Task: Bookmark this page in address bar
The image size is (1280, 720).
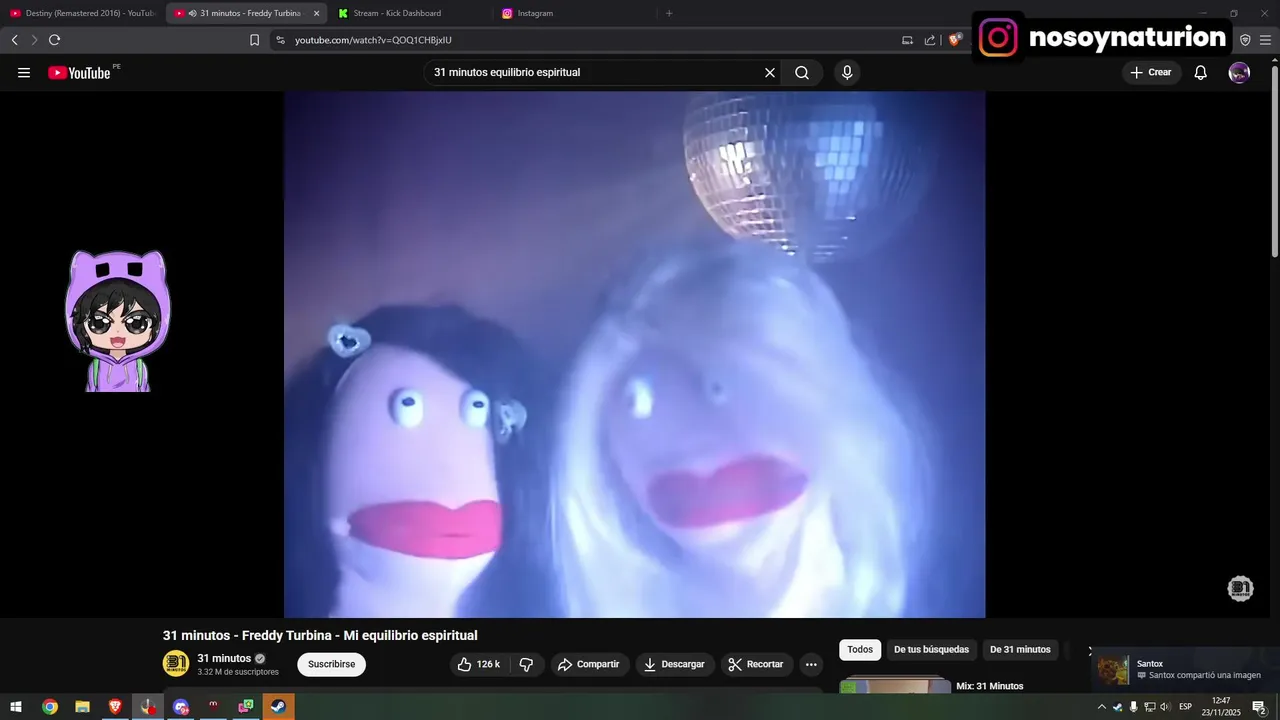Action: [254, 40]
